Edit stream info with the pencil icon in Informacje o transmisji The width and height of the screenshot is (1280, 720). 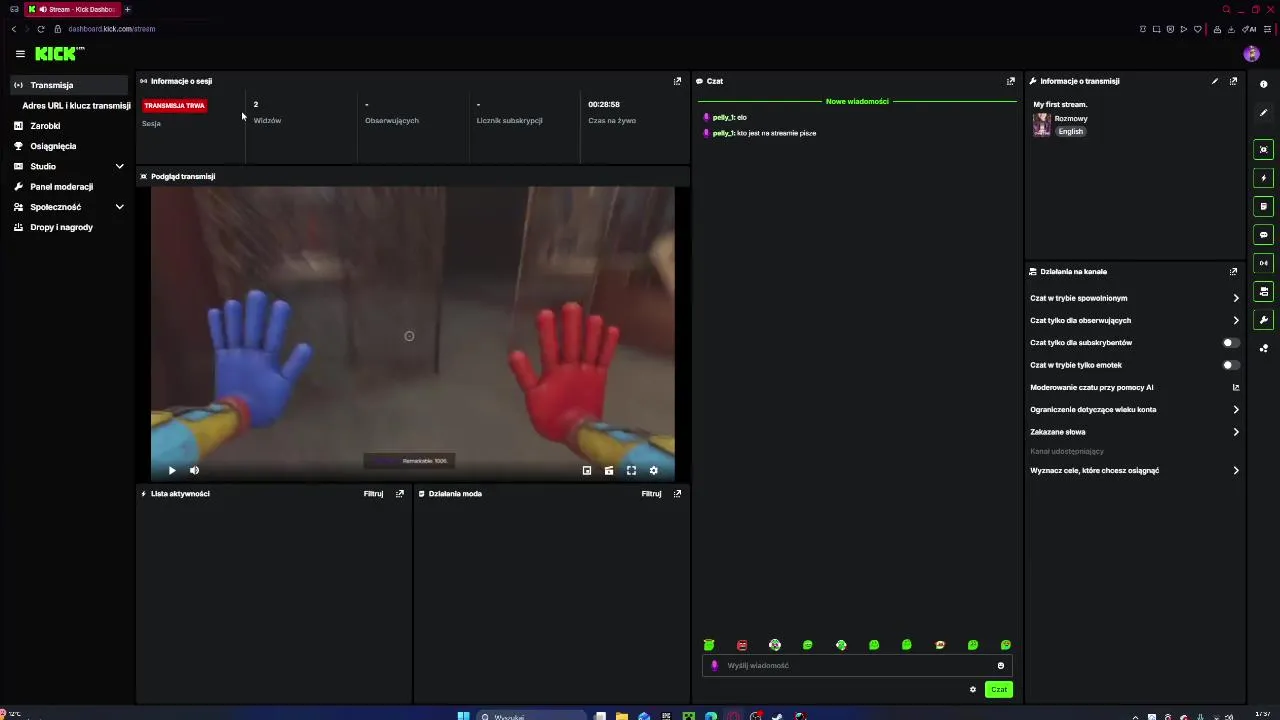tap(1215, 81)
